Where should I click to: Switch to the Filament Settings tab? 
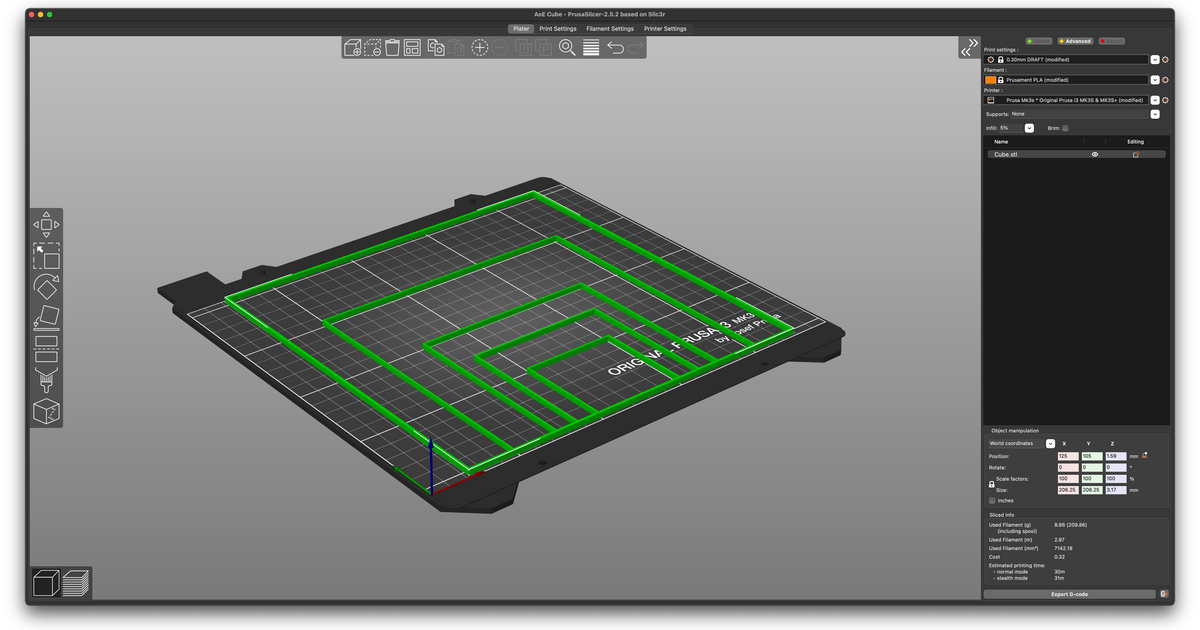610,28
